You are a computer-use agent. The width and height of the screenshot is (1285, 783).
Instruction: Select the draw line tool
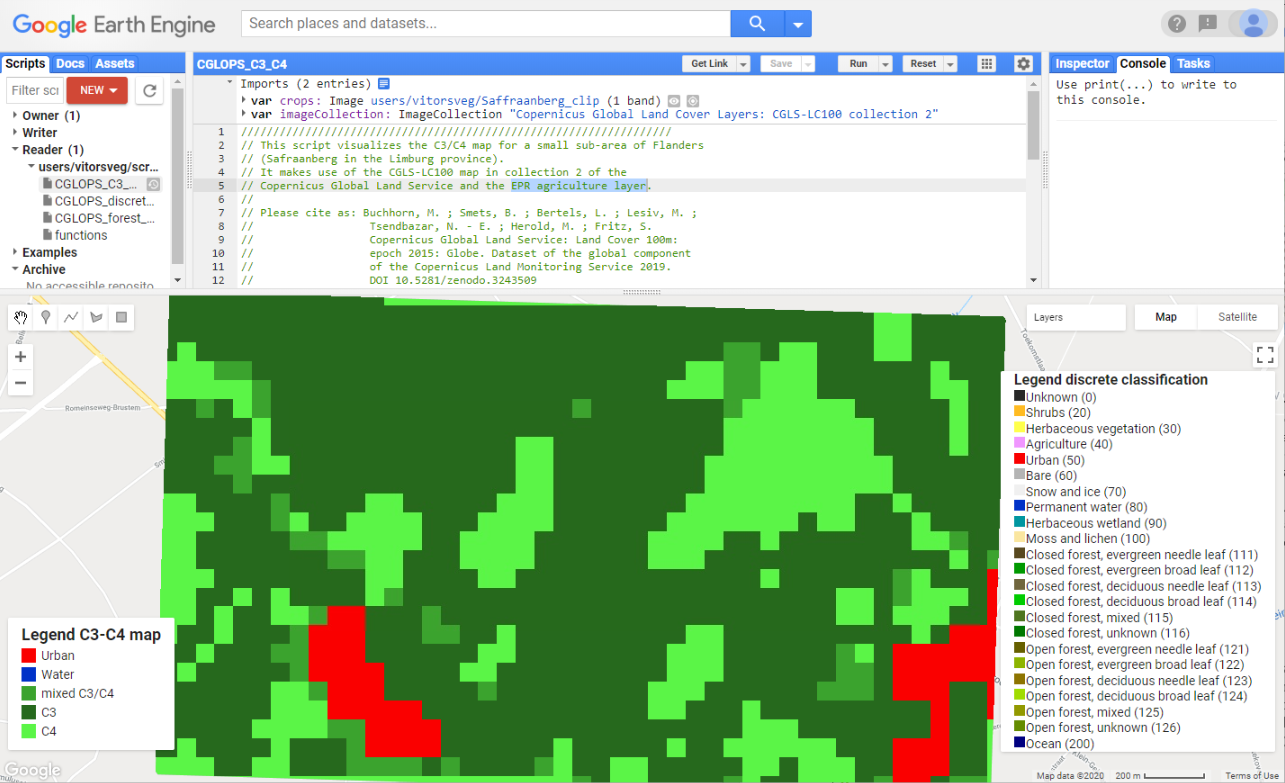click(71, 318)
